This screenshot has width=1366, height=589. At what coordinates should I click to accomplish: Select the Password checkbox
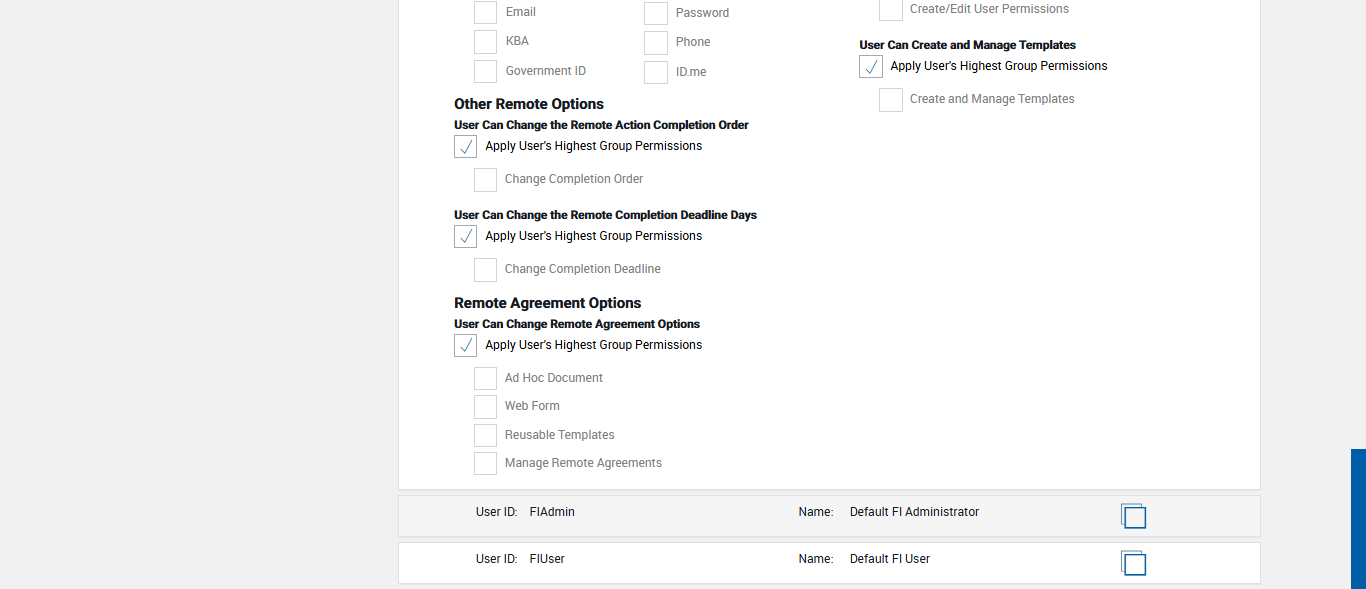click(655, 13)
